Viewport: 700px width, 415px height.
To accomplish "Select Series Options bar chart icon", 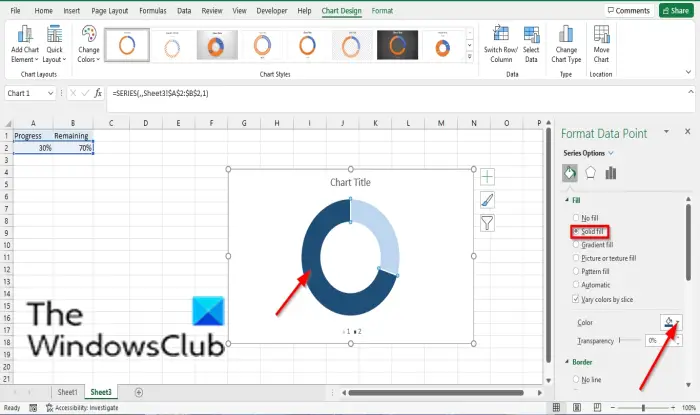I will point(611,173).
